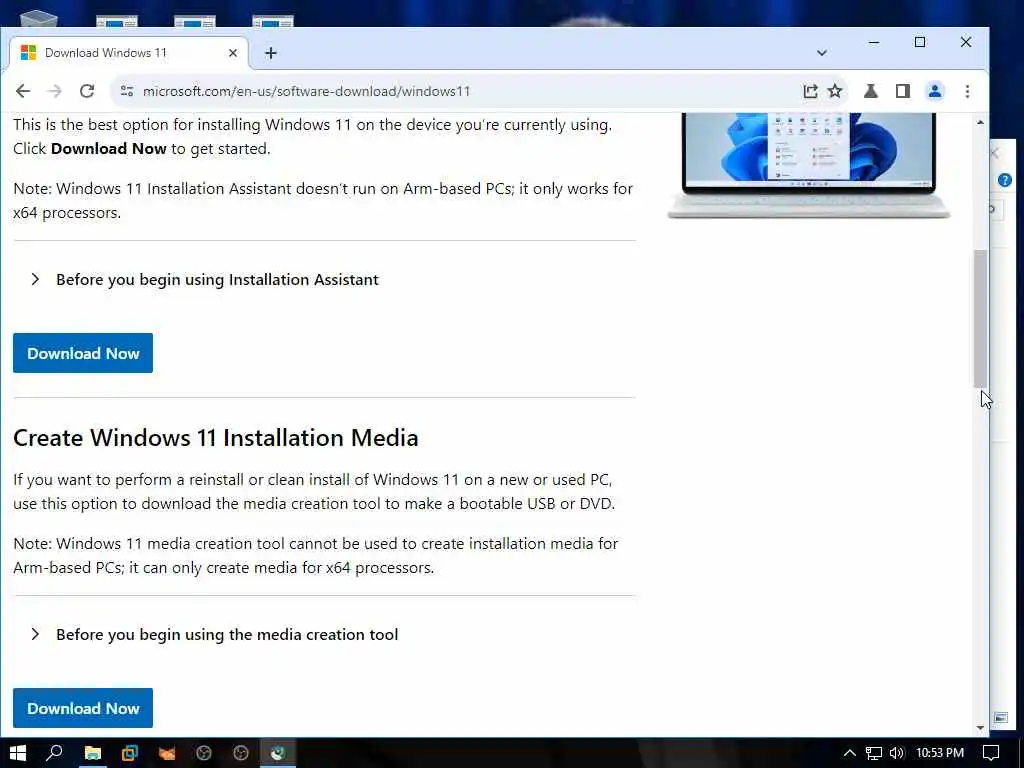
Task: Reload the Download Windows 11 page
Action: point(87,91)
